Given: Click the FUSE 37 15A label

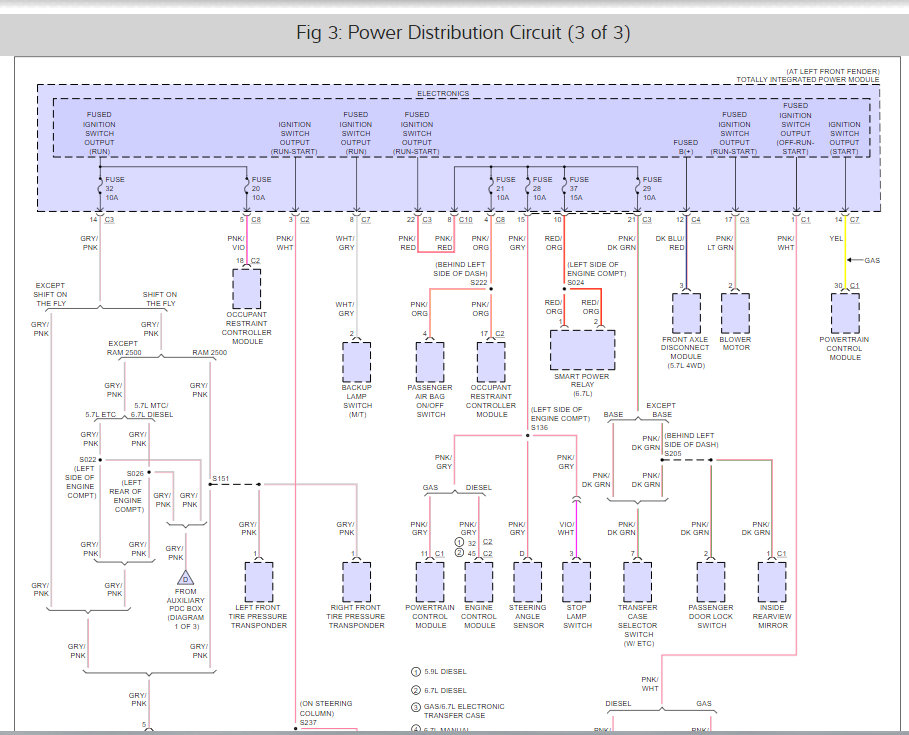Looking at the screenshot, I should point(579,188).
